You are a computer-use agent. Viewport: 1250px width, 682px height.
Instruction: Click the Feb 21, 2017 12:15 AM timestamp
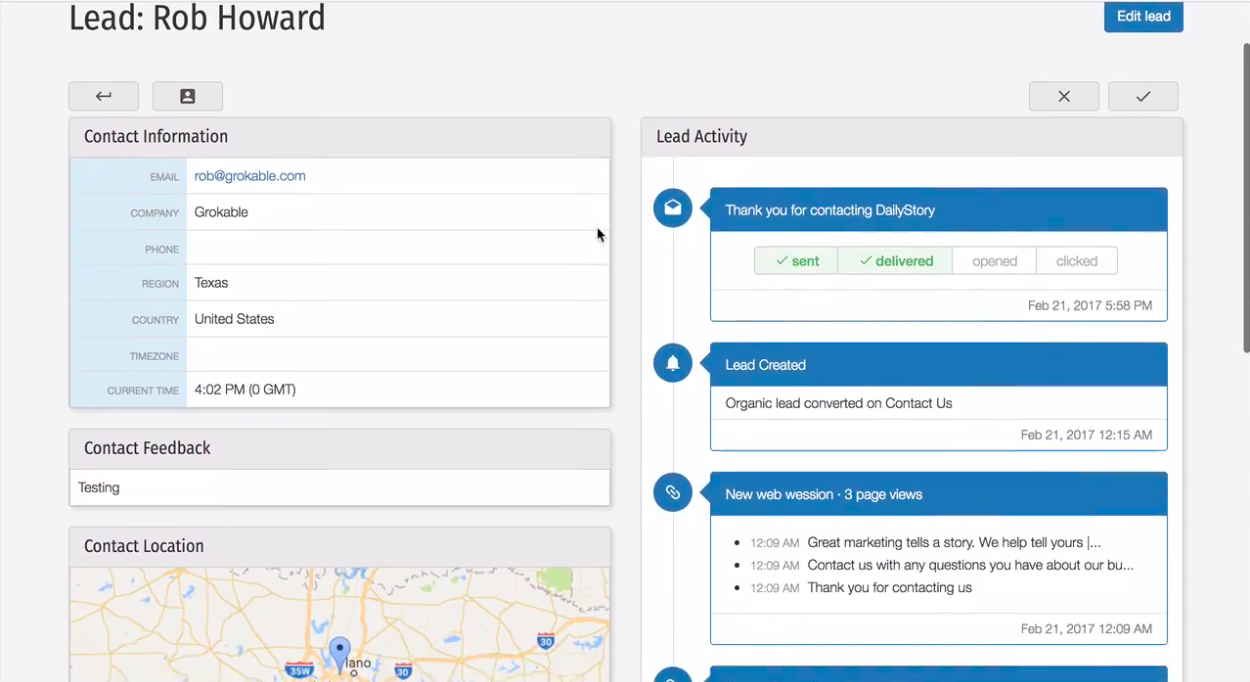pyautogui.click(x=1086, y=435)
